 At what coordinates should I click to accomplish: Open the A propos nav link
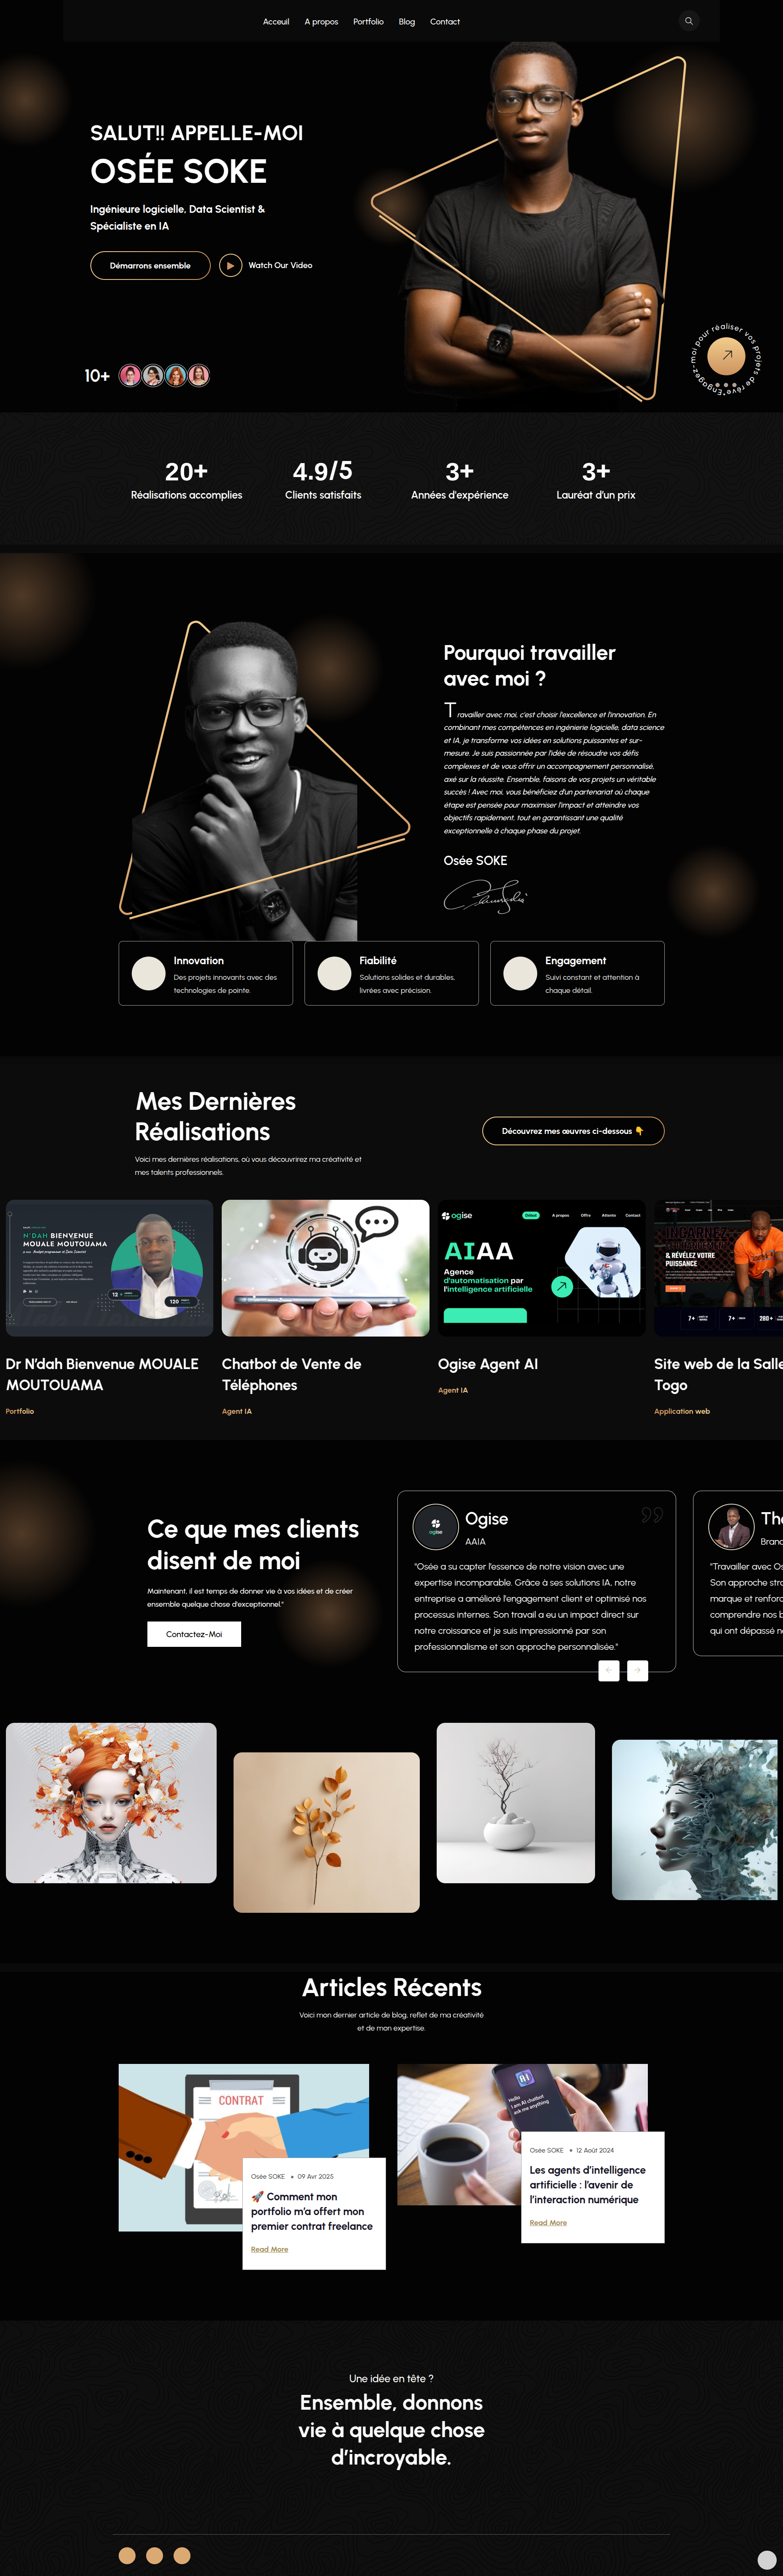[321, 21]
